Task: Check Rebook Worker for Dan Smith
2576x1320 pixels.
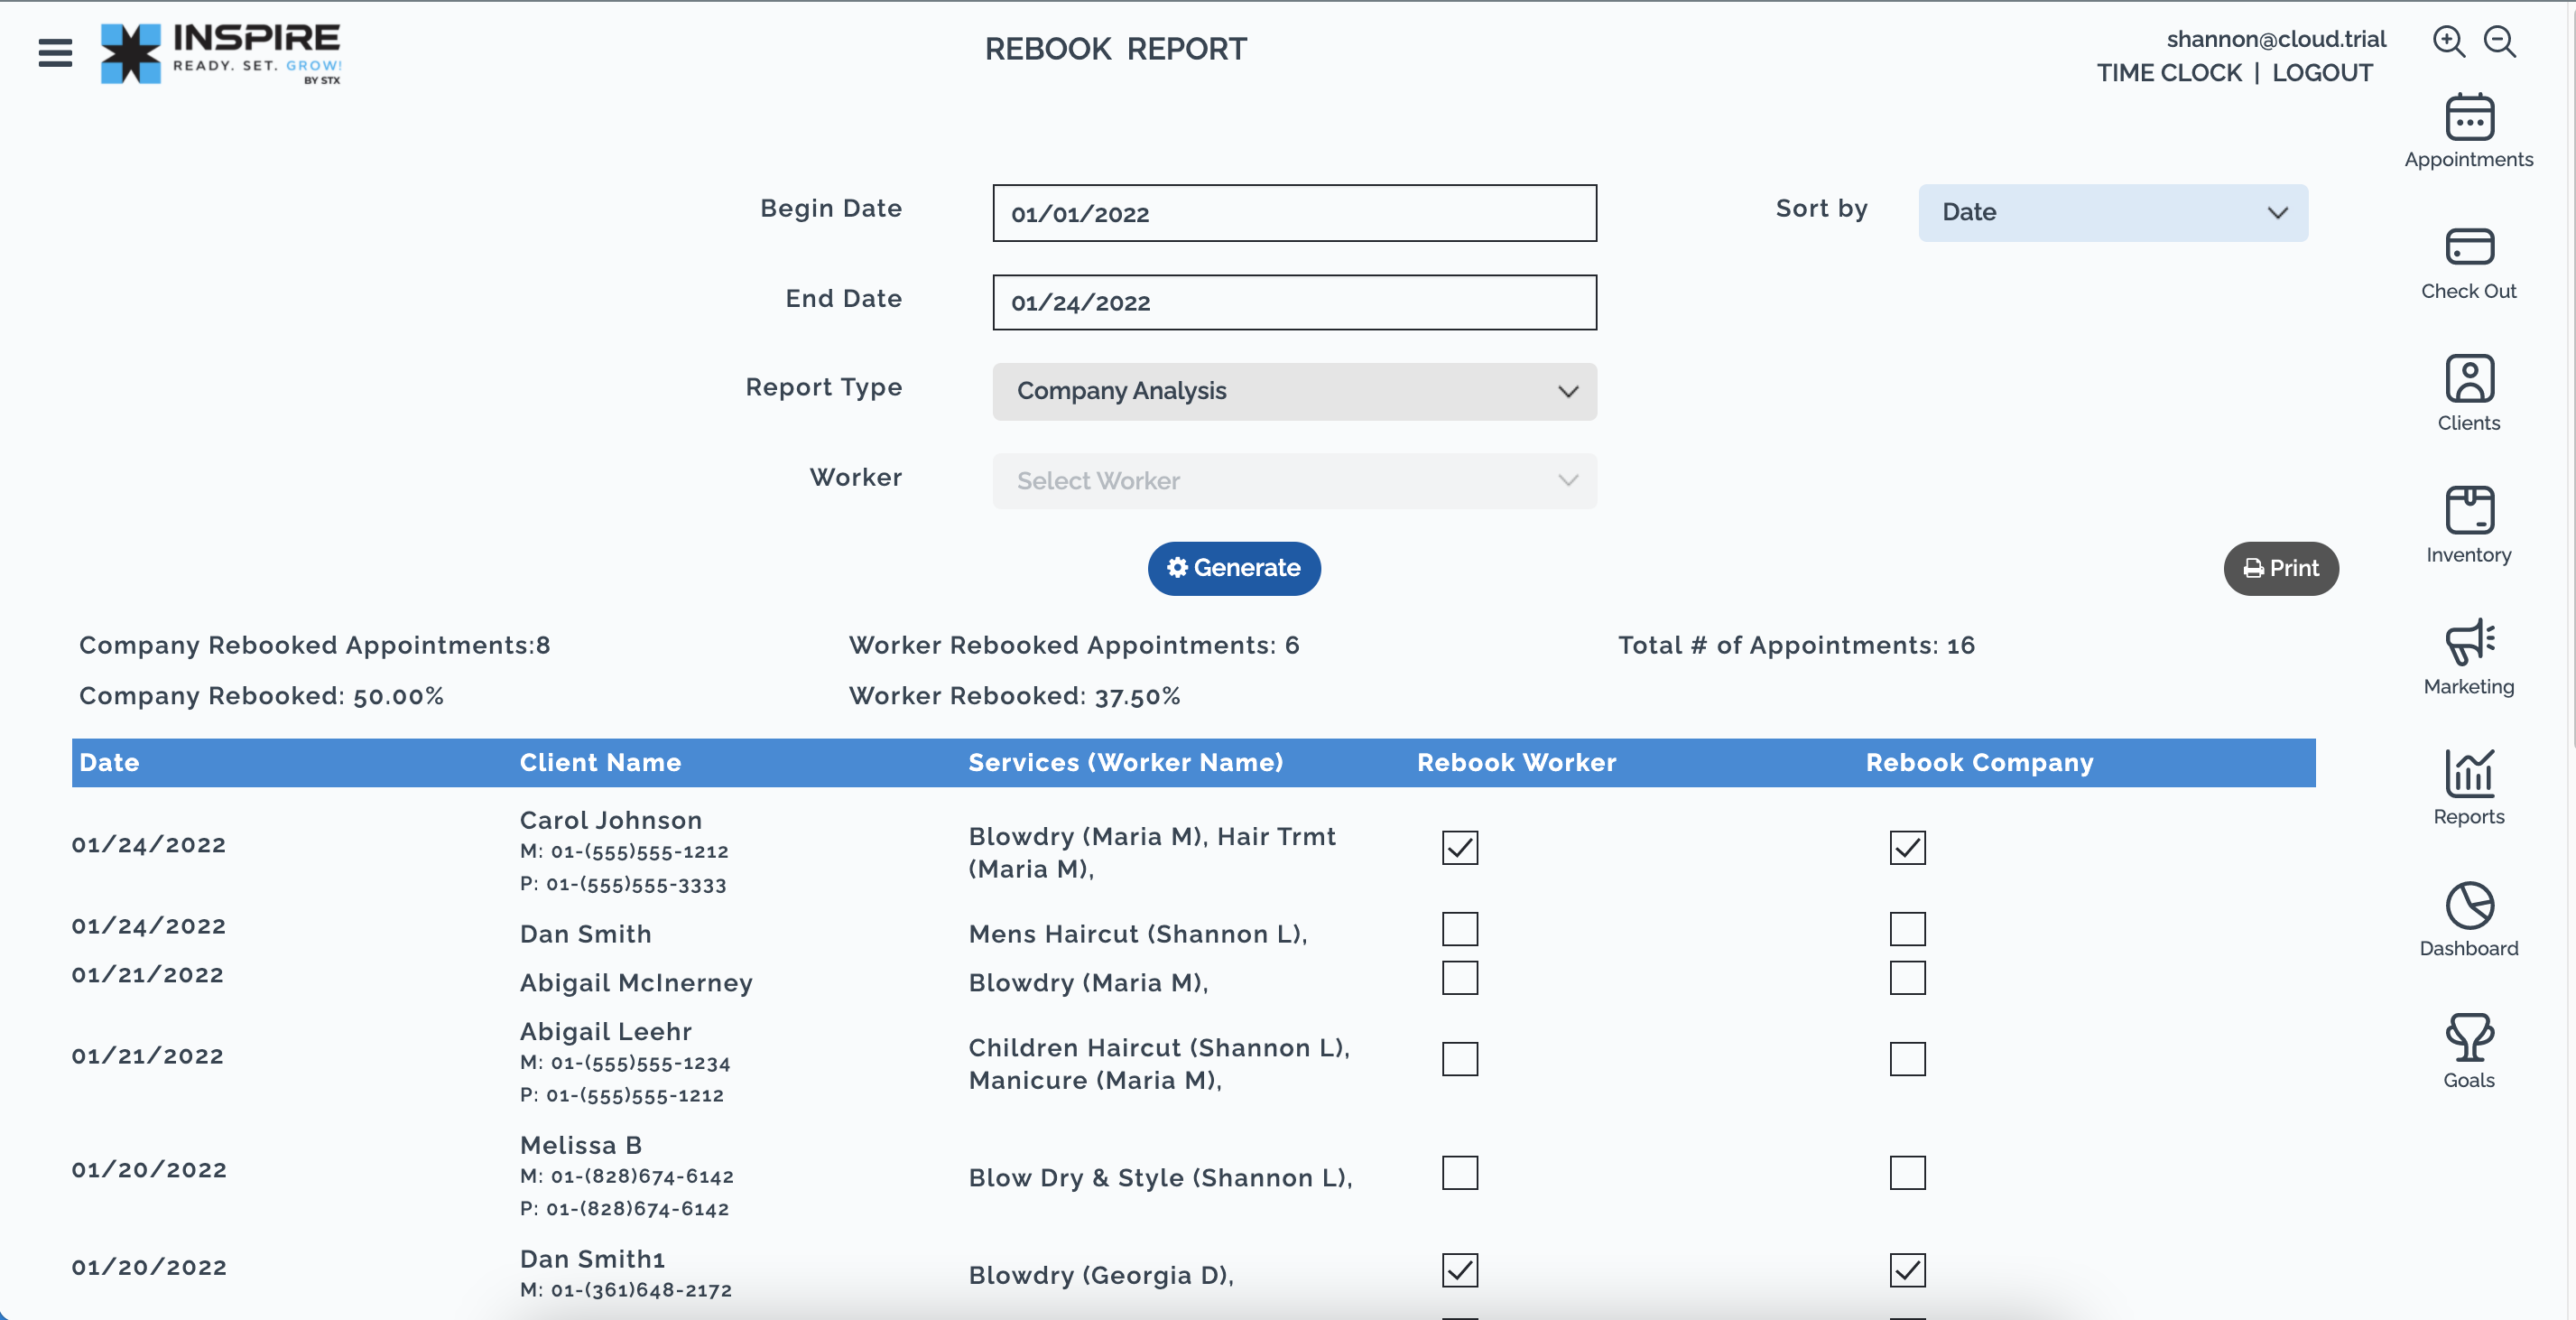Action: pos(1460,929)
